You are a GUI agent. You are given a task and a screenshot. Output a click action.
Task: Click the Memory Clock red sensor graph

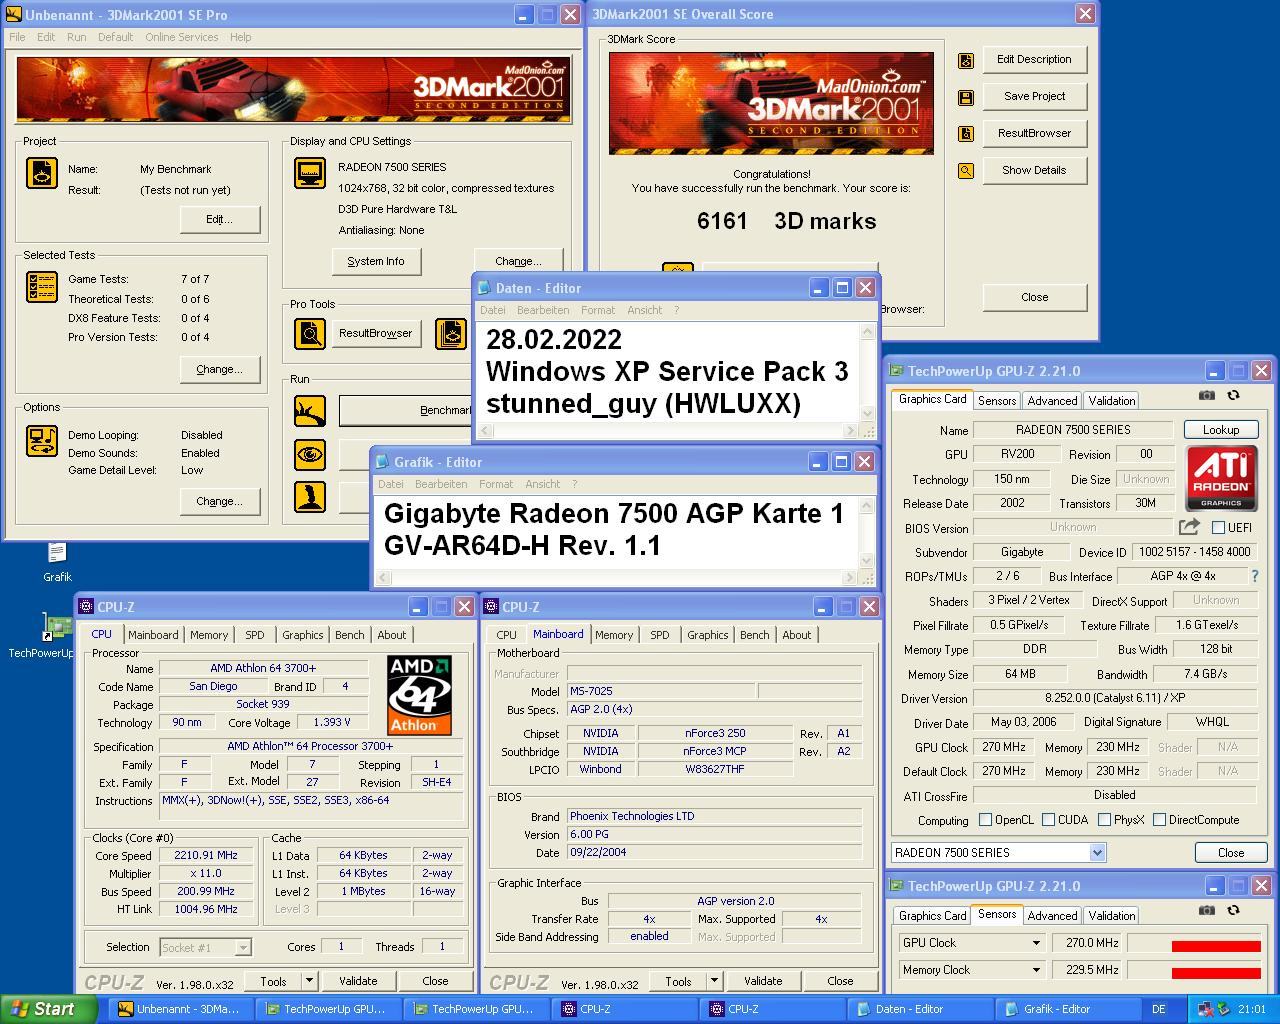[x=1193, y=970]
